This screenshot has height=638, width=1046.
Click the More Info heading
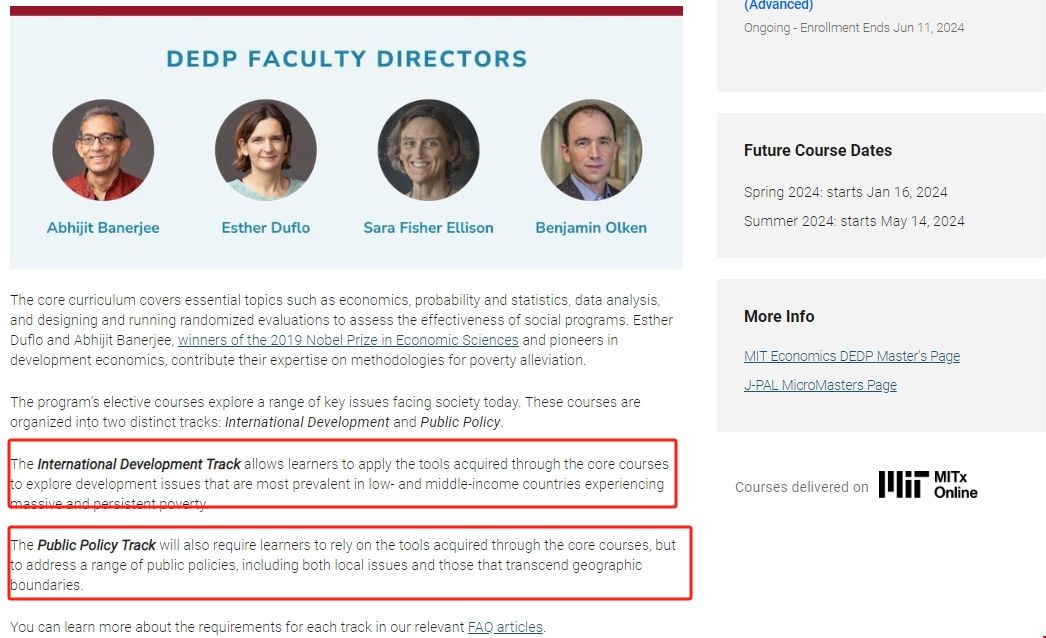coord(778,317)
